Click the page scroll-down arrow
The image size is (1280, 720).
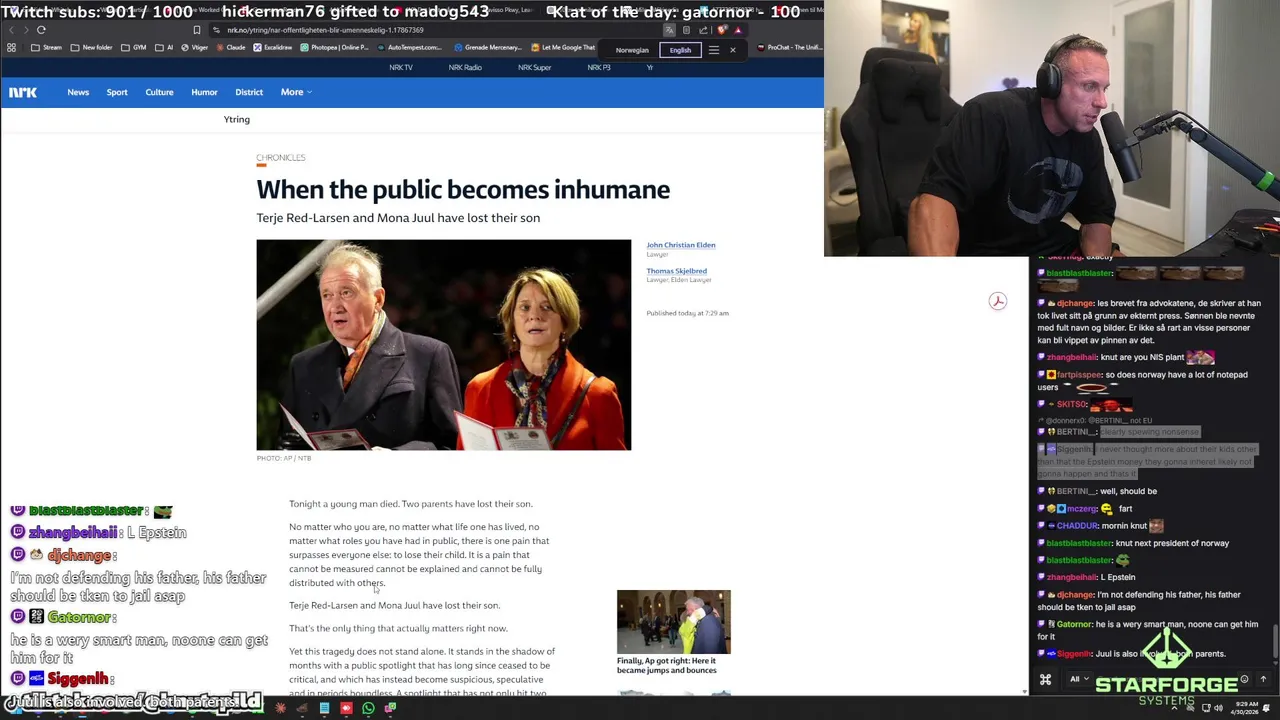(x=1025, y=691)
